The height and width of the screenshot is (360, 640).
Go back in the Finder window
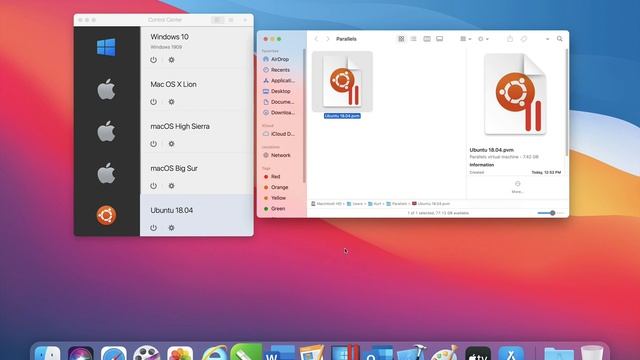coord(316,39)
